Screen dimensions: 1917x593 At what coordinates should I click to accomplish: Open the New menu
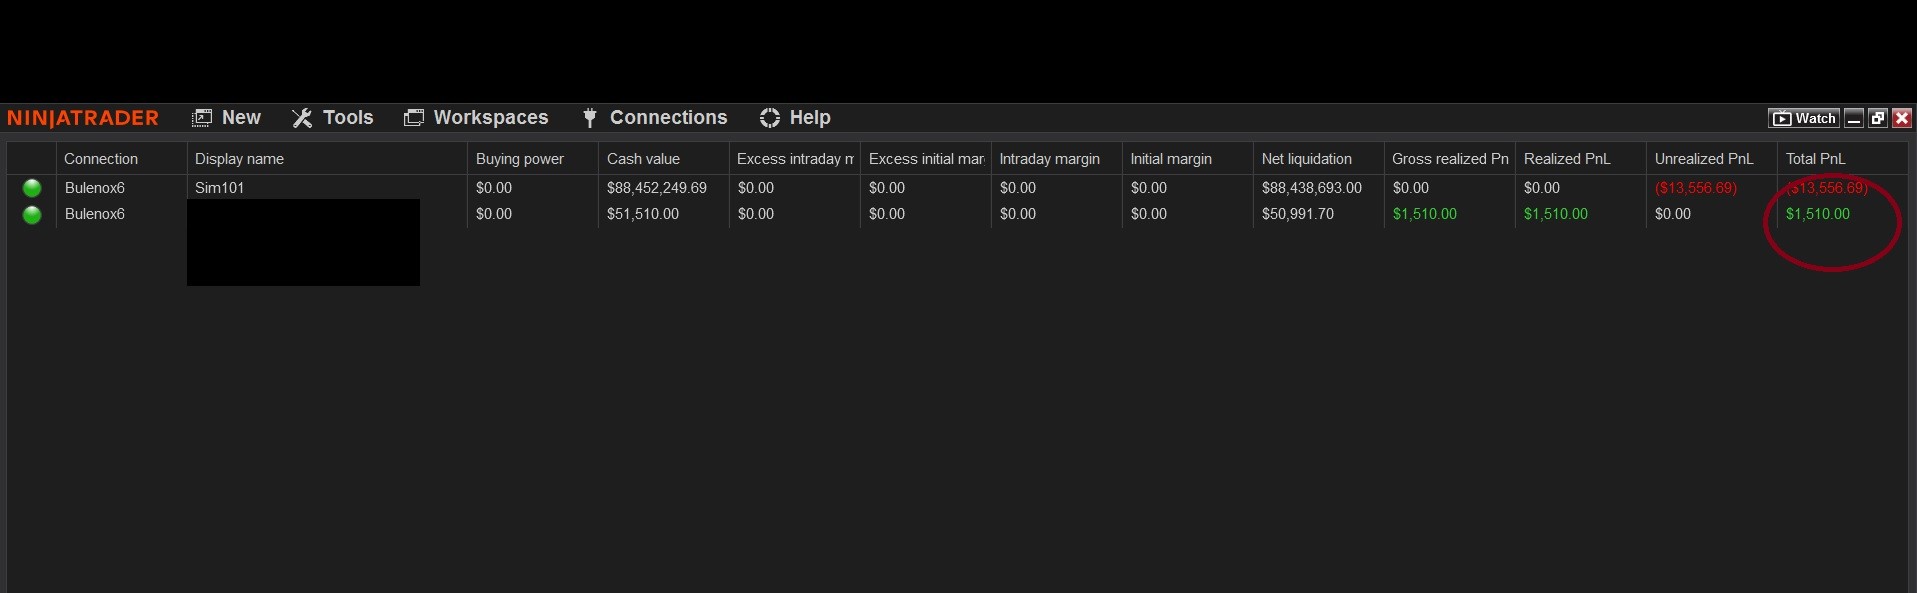[227, 118]
